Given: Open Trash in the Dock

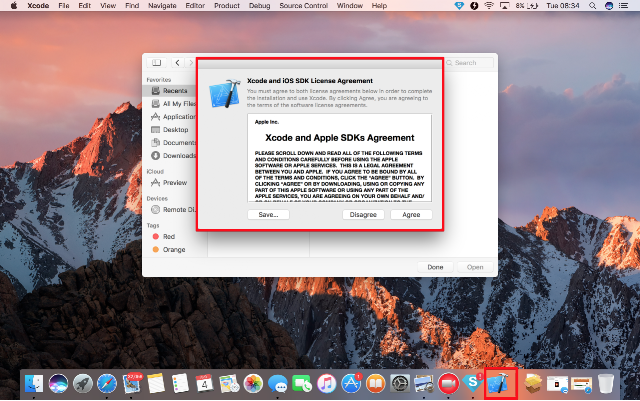Looking at the screenshot, I should tap(606, 384).
